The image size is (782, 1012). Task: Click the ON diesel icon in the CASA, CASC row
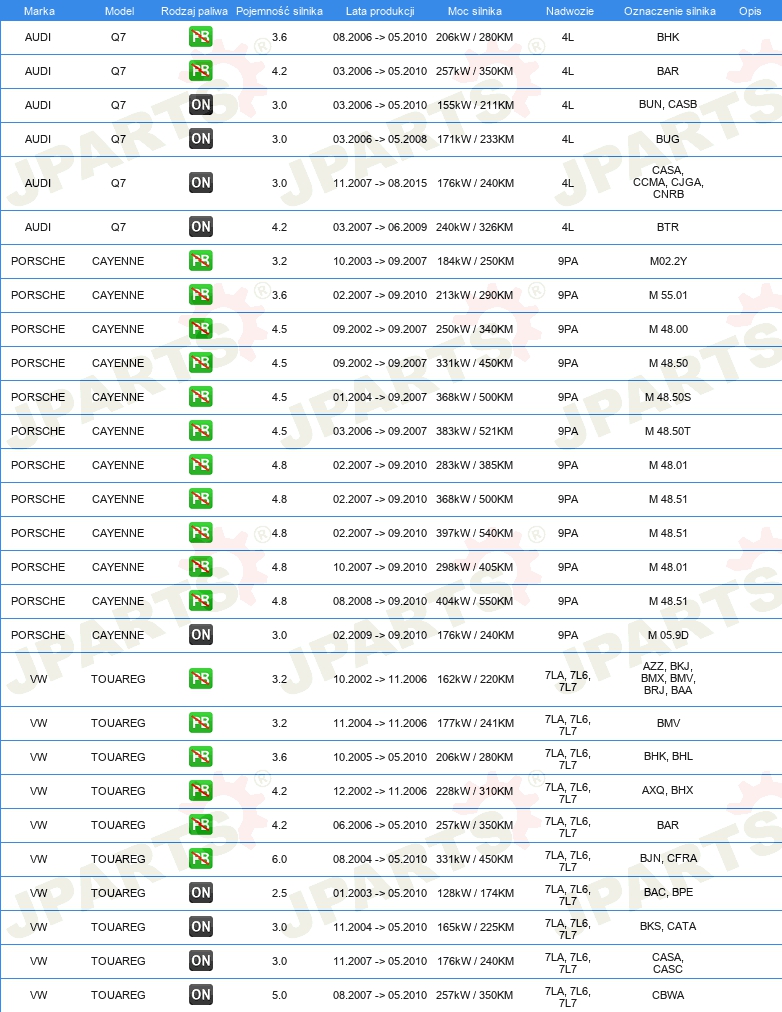tap(201, 960)
